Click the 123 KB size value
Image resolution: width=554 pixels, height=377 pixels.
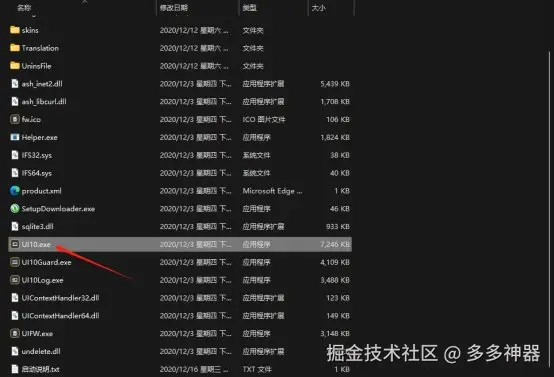click(x=338, y=298)
